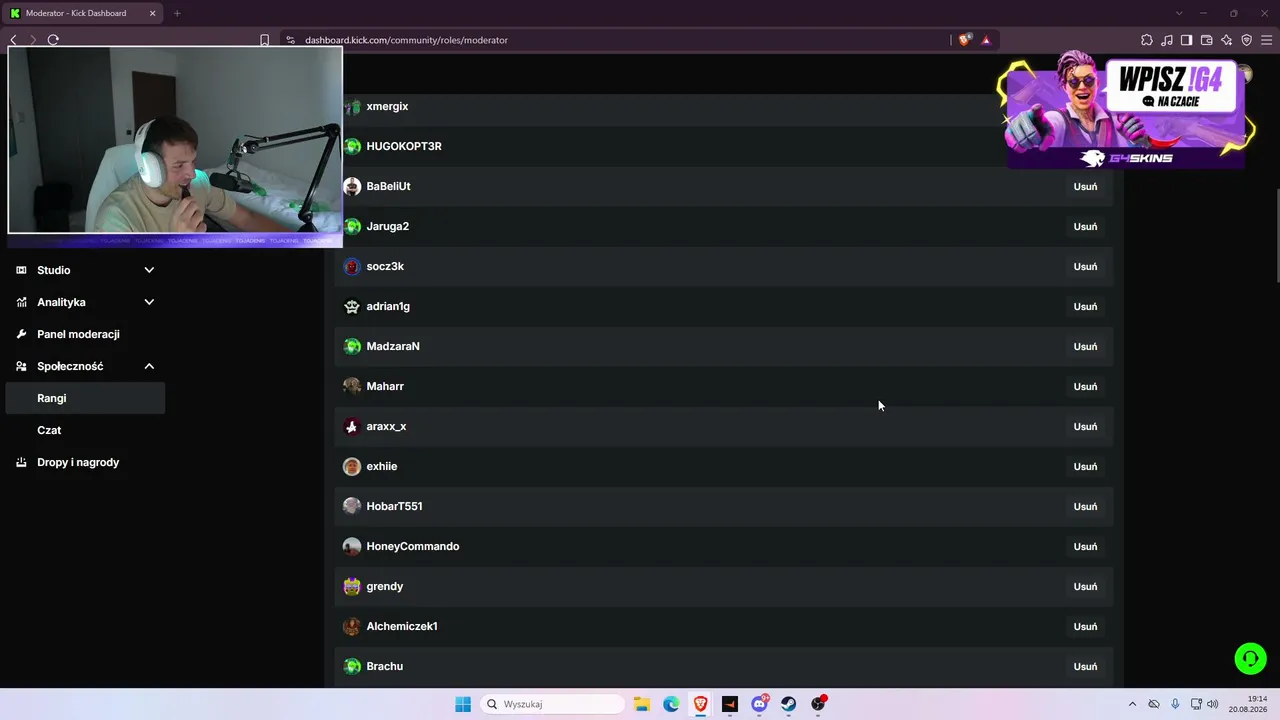Open a new browser tab with the plus

click(177, 13)
